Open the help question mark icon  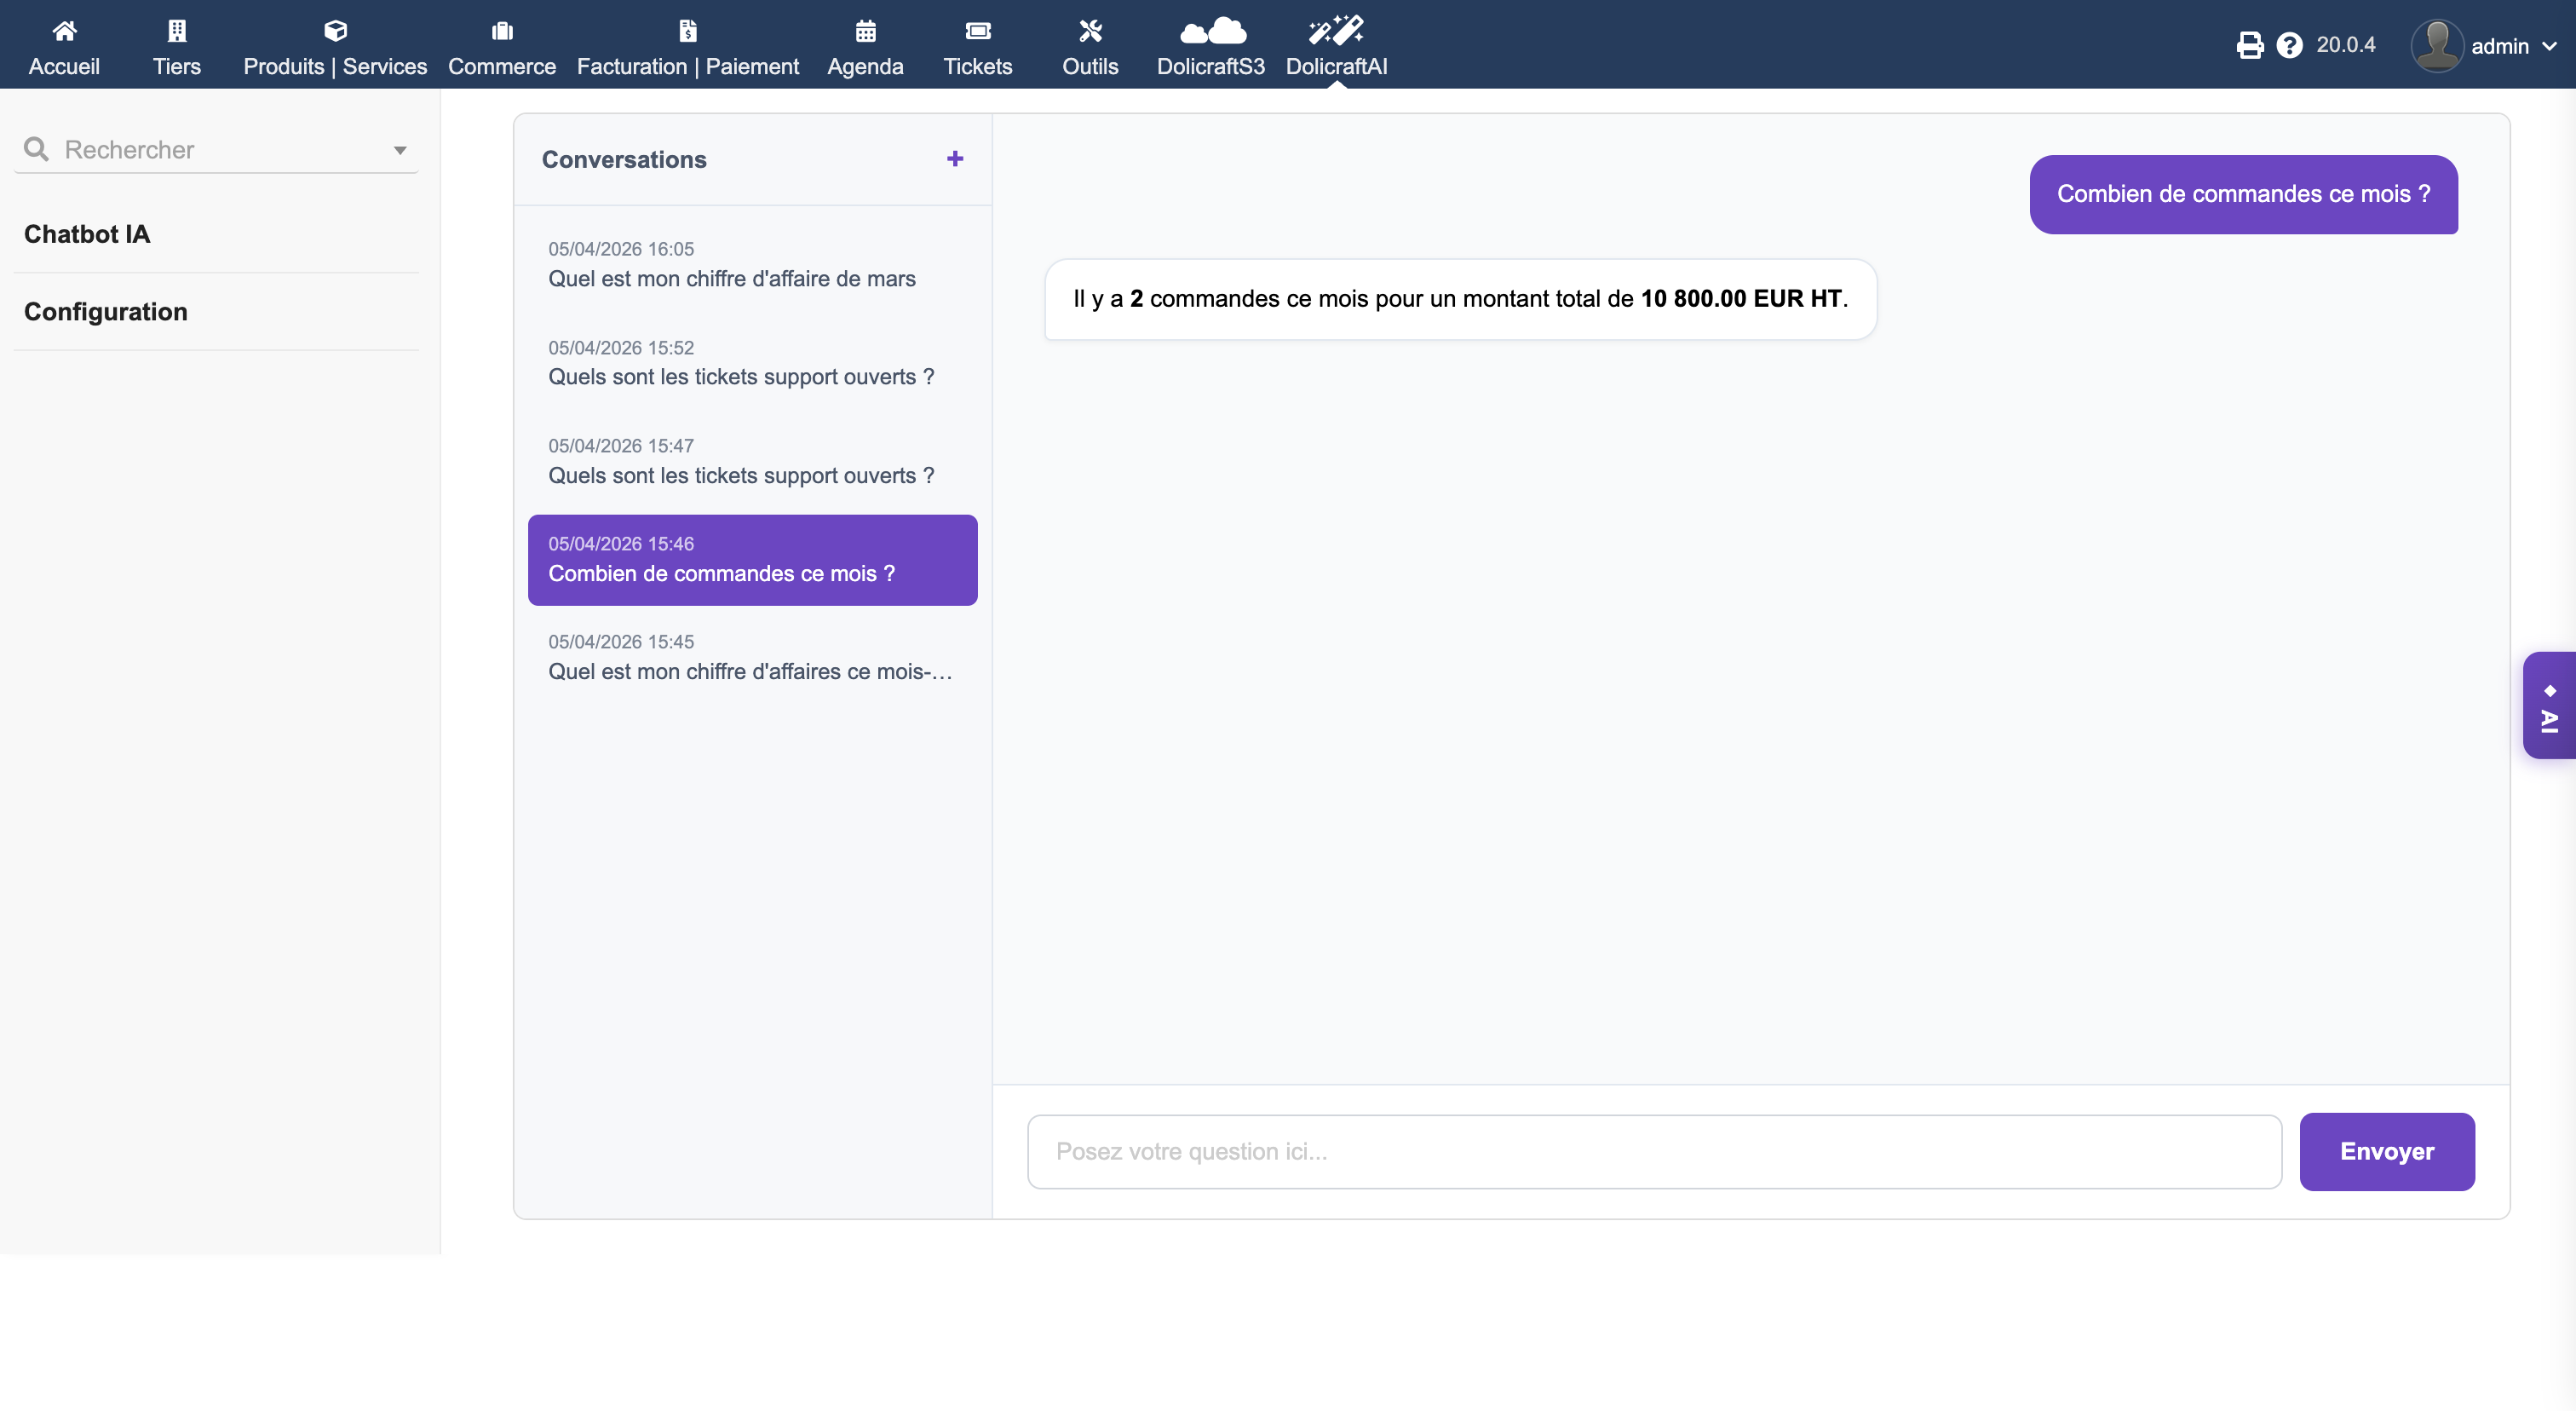[x=2289, y=45]
